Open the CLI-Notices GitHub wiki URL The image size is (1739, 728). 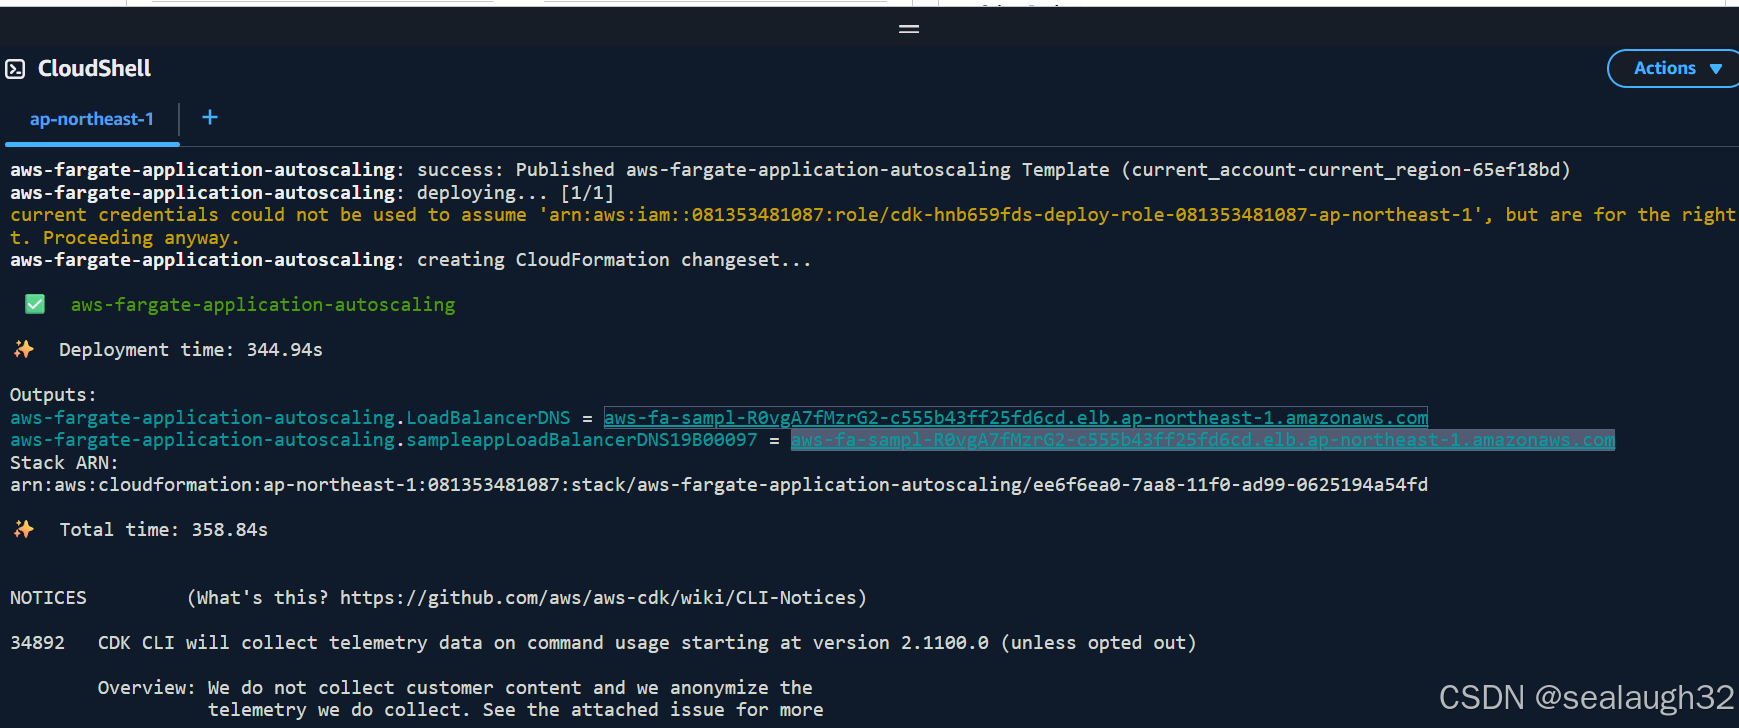598,598
